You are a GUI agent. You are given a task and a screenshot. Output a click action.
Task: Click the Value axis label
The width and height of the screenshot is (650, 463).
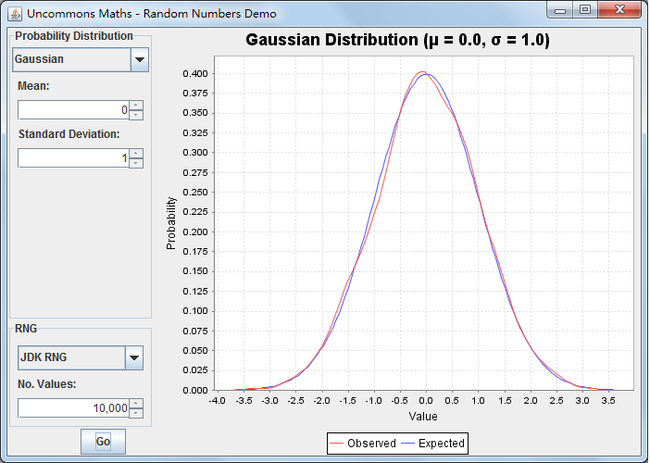tap(423, 417)
